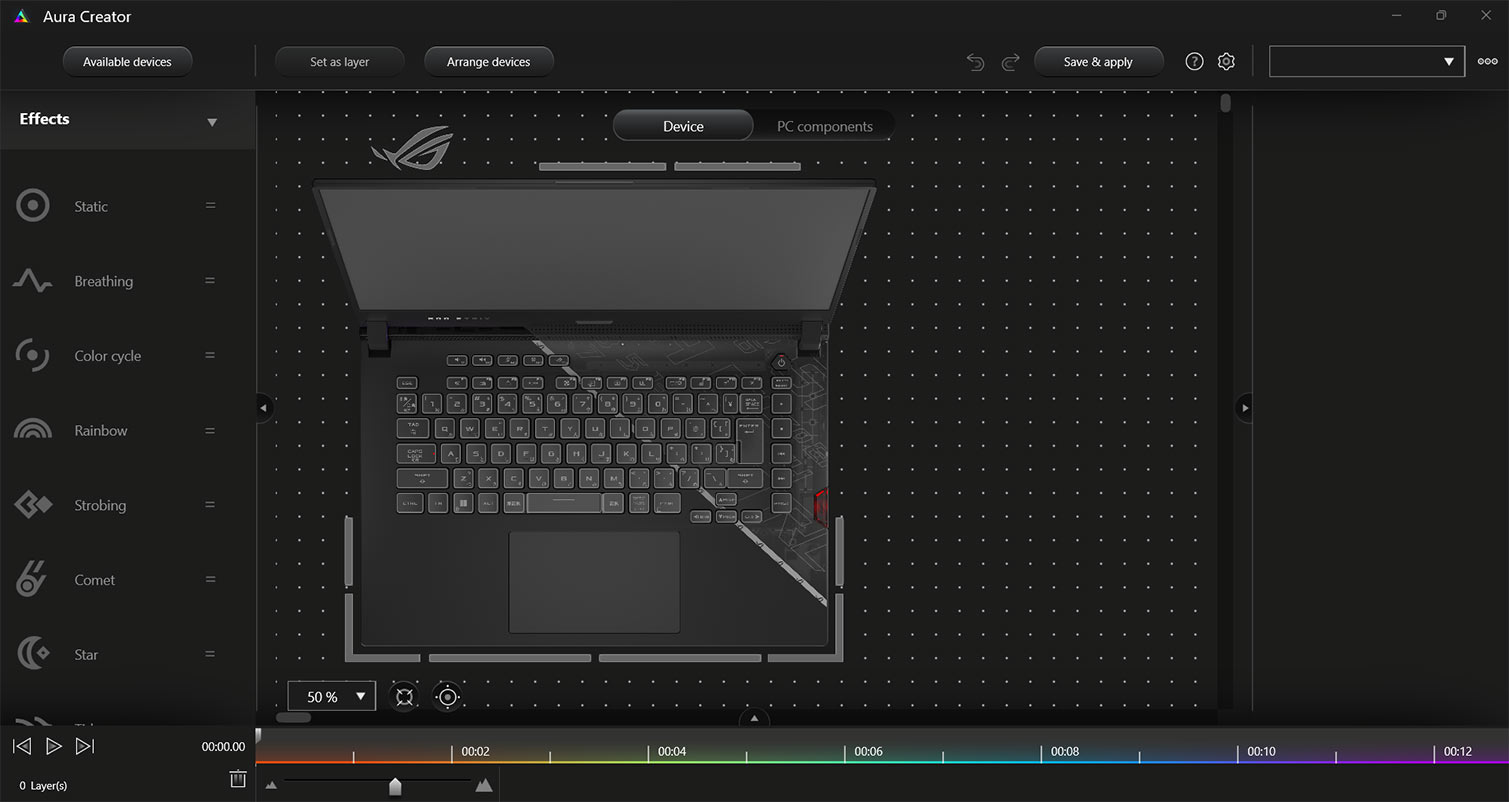Stay on the Device tab
The width and height of the screenshot is (1509, 802).
pyautogui.click(x=683, y=126)
